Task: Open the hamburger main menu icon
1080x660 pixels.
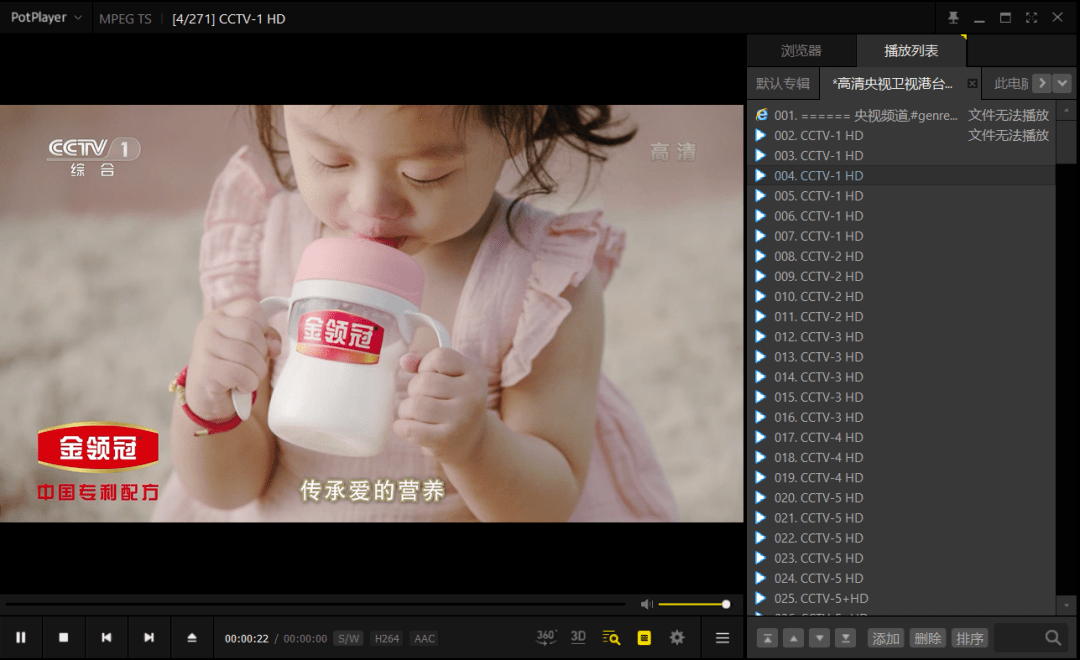Action: coord(722,638)
